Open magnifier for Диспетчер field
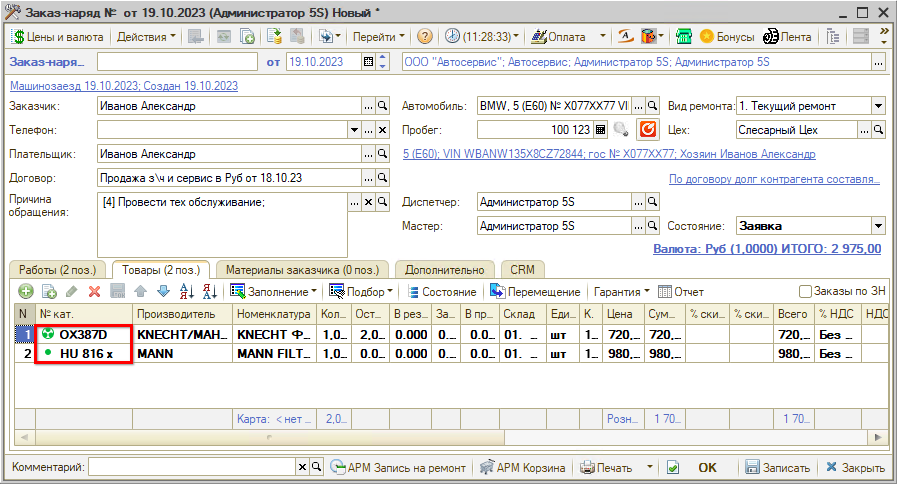Screen dimensions: 897x484 click(x=652, y=202)
